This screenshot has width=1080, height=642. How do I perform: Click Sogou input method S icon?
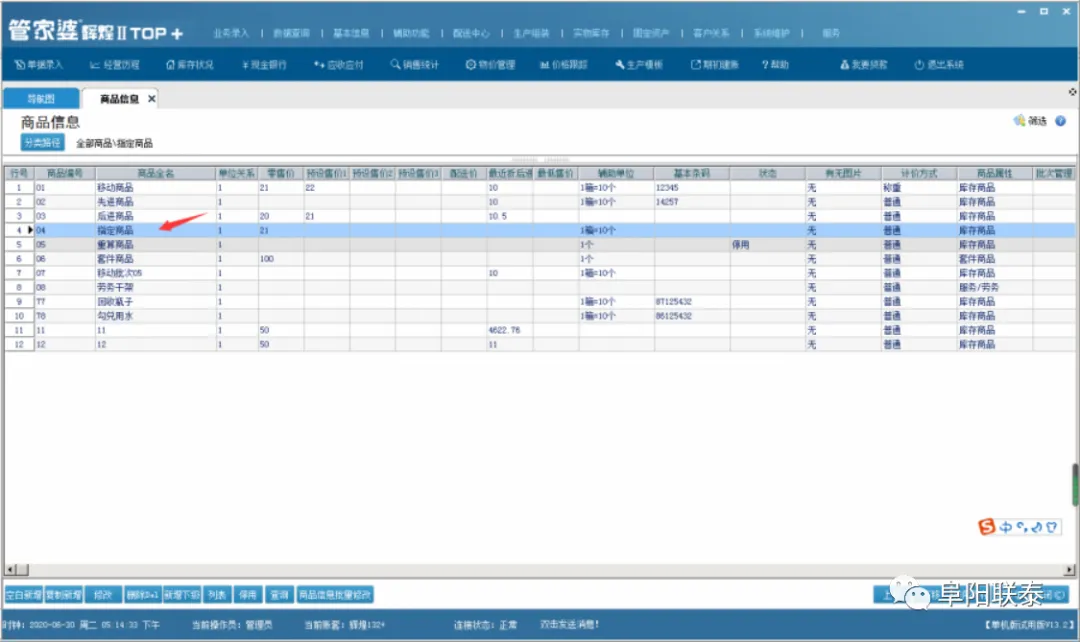[986, 527]
